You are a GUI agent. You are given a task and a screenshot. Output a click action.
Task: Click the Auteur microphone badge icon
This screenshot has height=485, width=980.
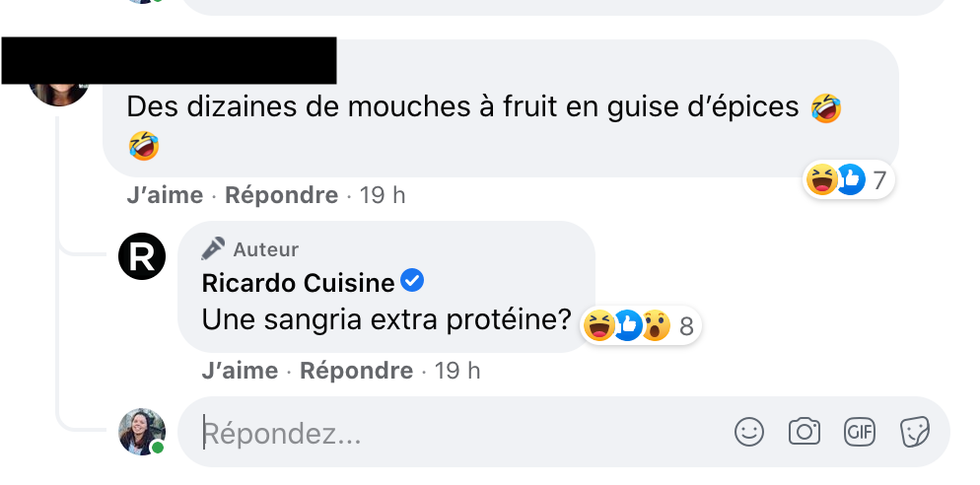213,249
